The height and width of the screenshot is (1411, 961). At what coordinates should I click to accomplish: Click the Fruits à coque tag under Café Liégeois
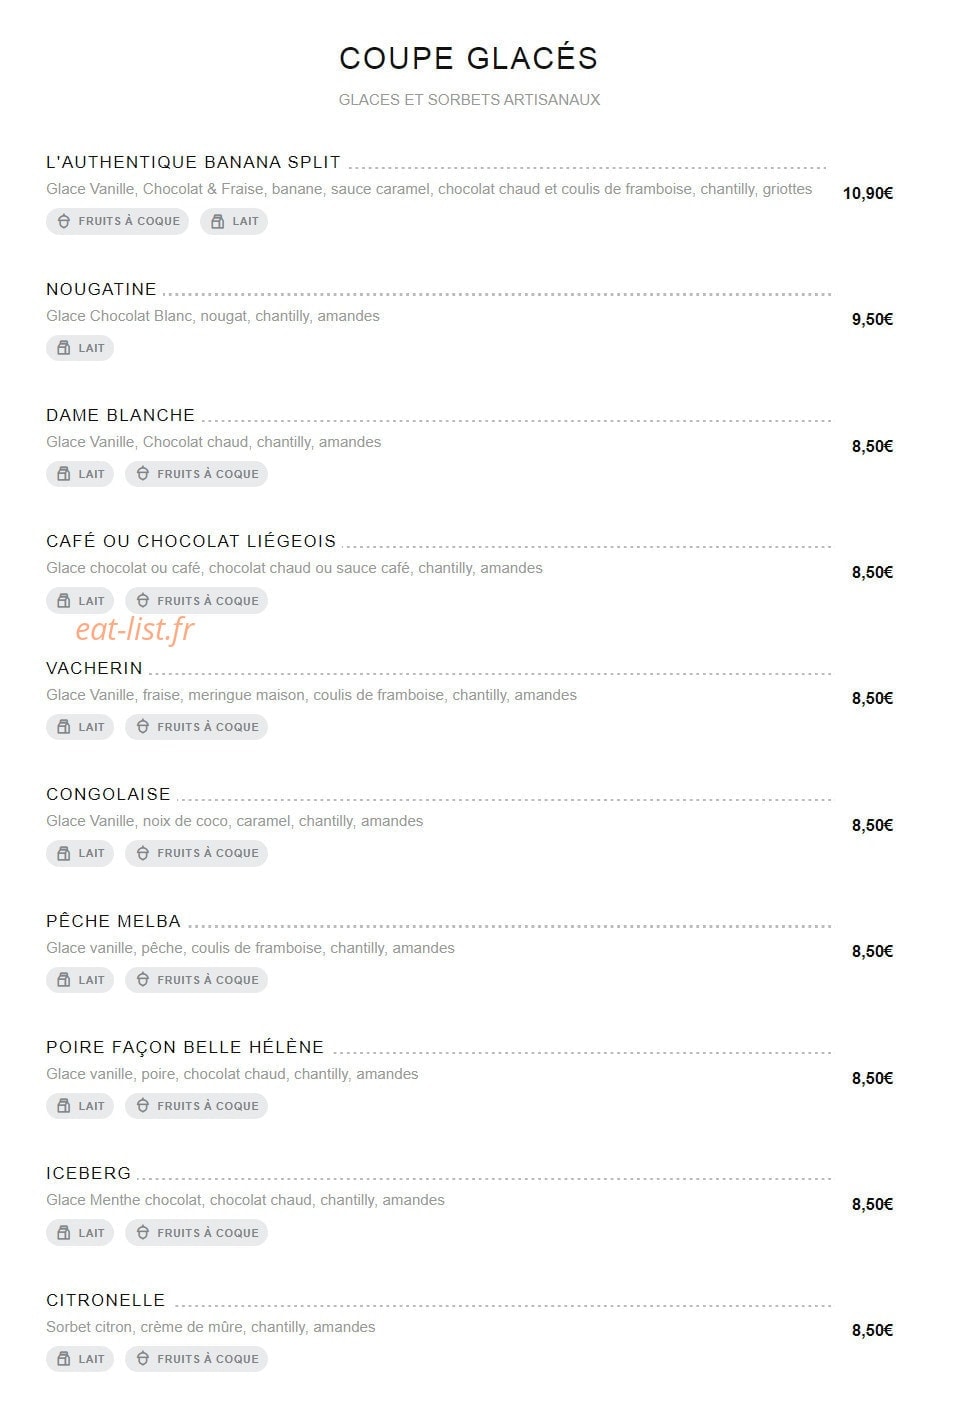(196, 601)
